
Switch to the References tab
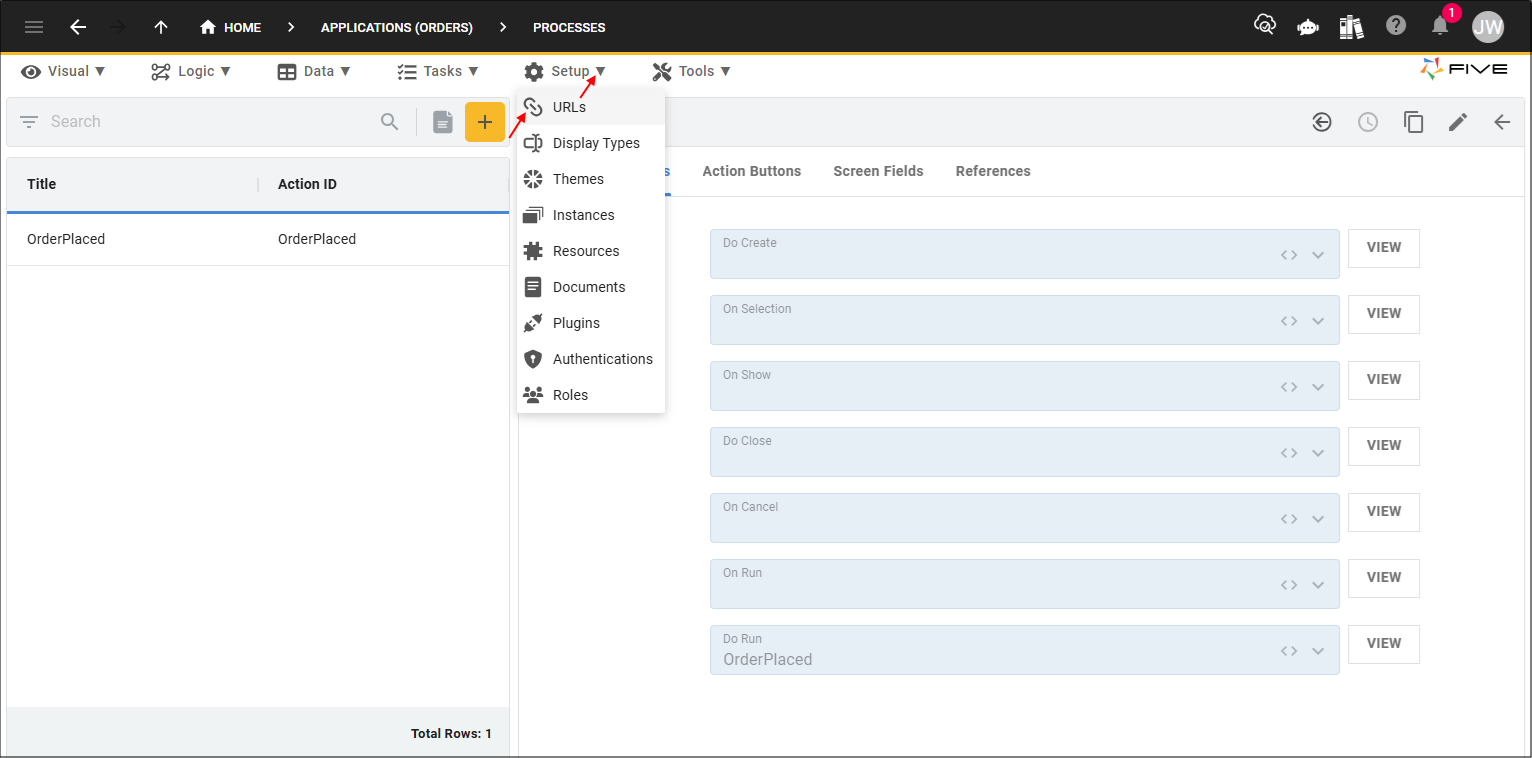pos(993,171)
